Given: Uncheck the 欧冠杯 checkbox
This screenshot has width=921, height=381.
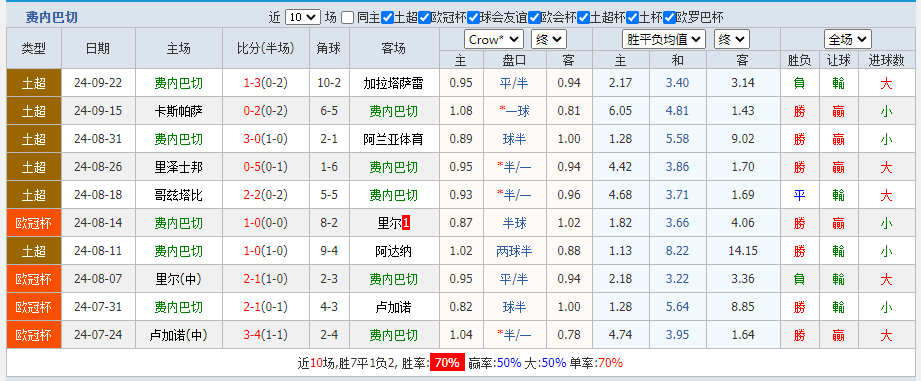Looking at the screenshot, I should tap(424, 18).
